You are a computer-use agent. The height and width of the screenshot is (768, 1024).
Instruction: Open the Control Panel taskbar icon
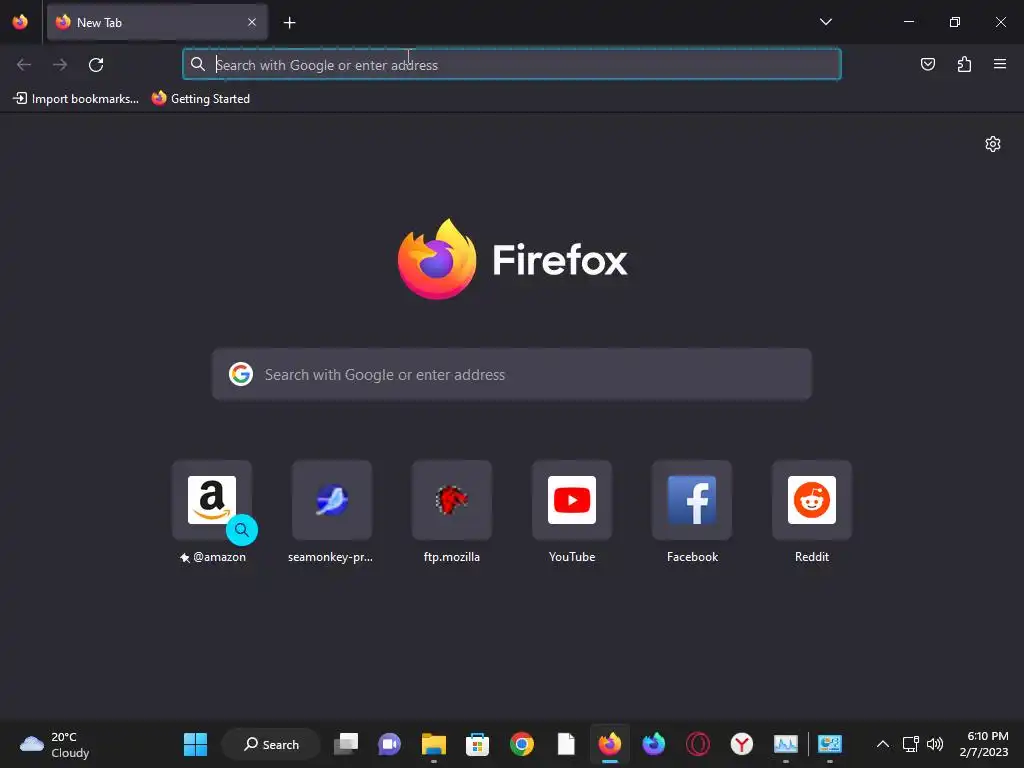(830, 744)
